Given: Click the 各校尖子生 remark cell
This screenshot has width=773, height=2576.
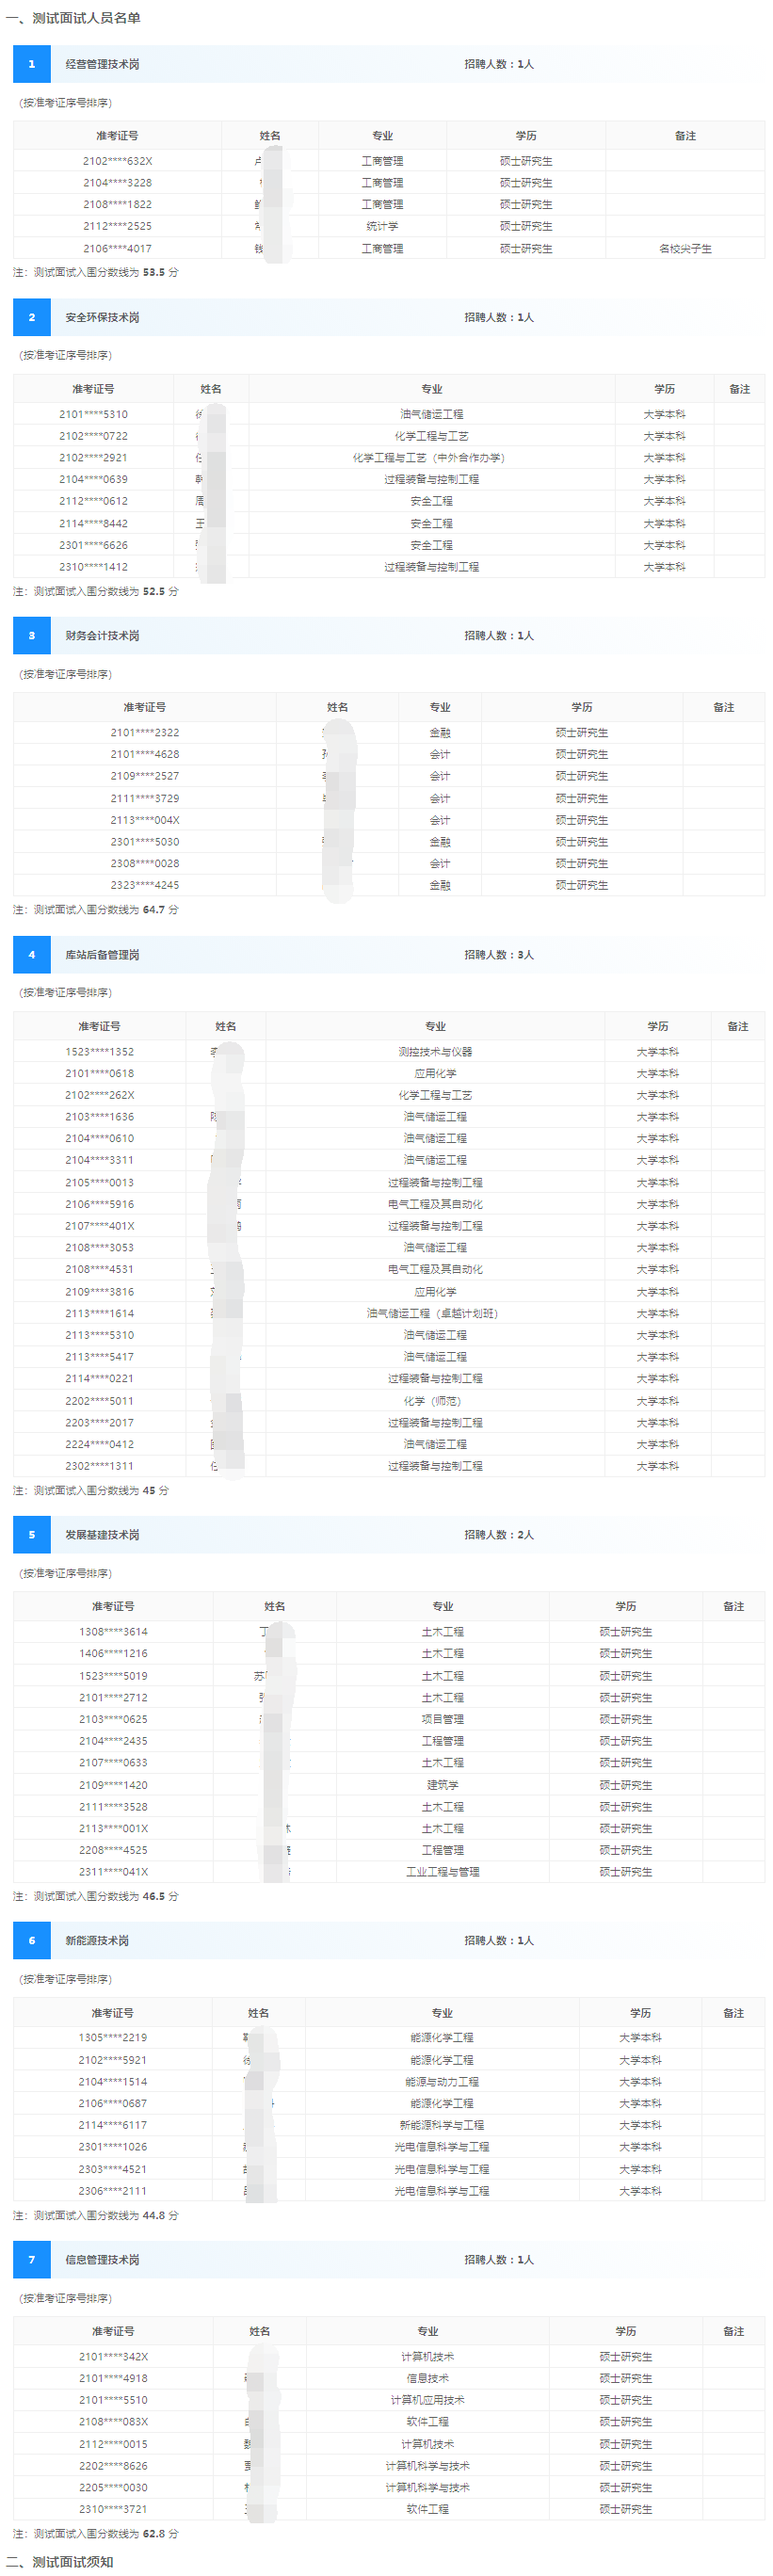Looking at the screenshot, I should tap(685, 249).
